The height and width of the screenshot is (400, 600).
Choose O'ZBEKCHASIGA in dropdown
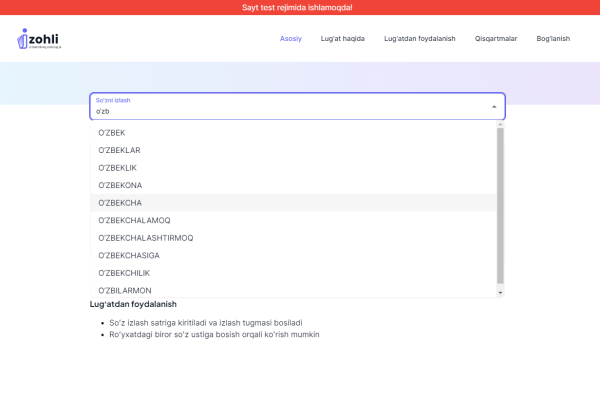[128, 255]
